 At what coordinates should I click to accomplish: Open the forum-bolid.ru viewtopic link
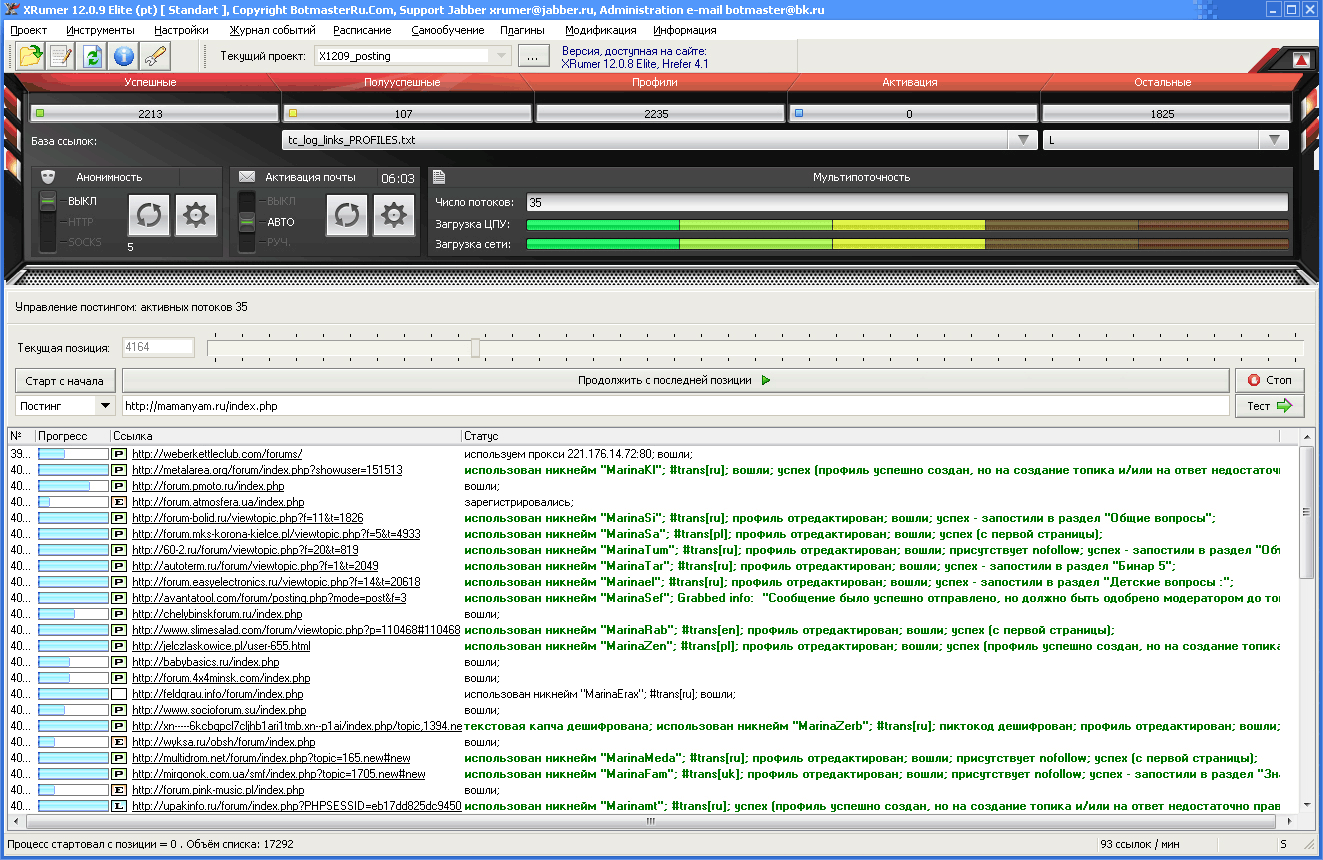coord(247,518)
